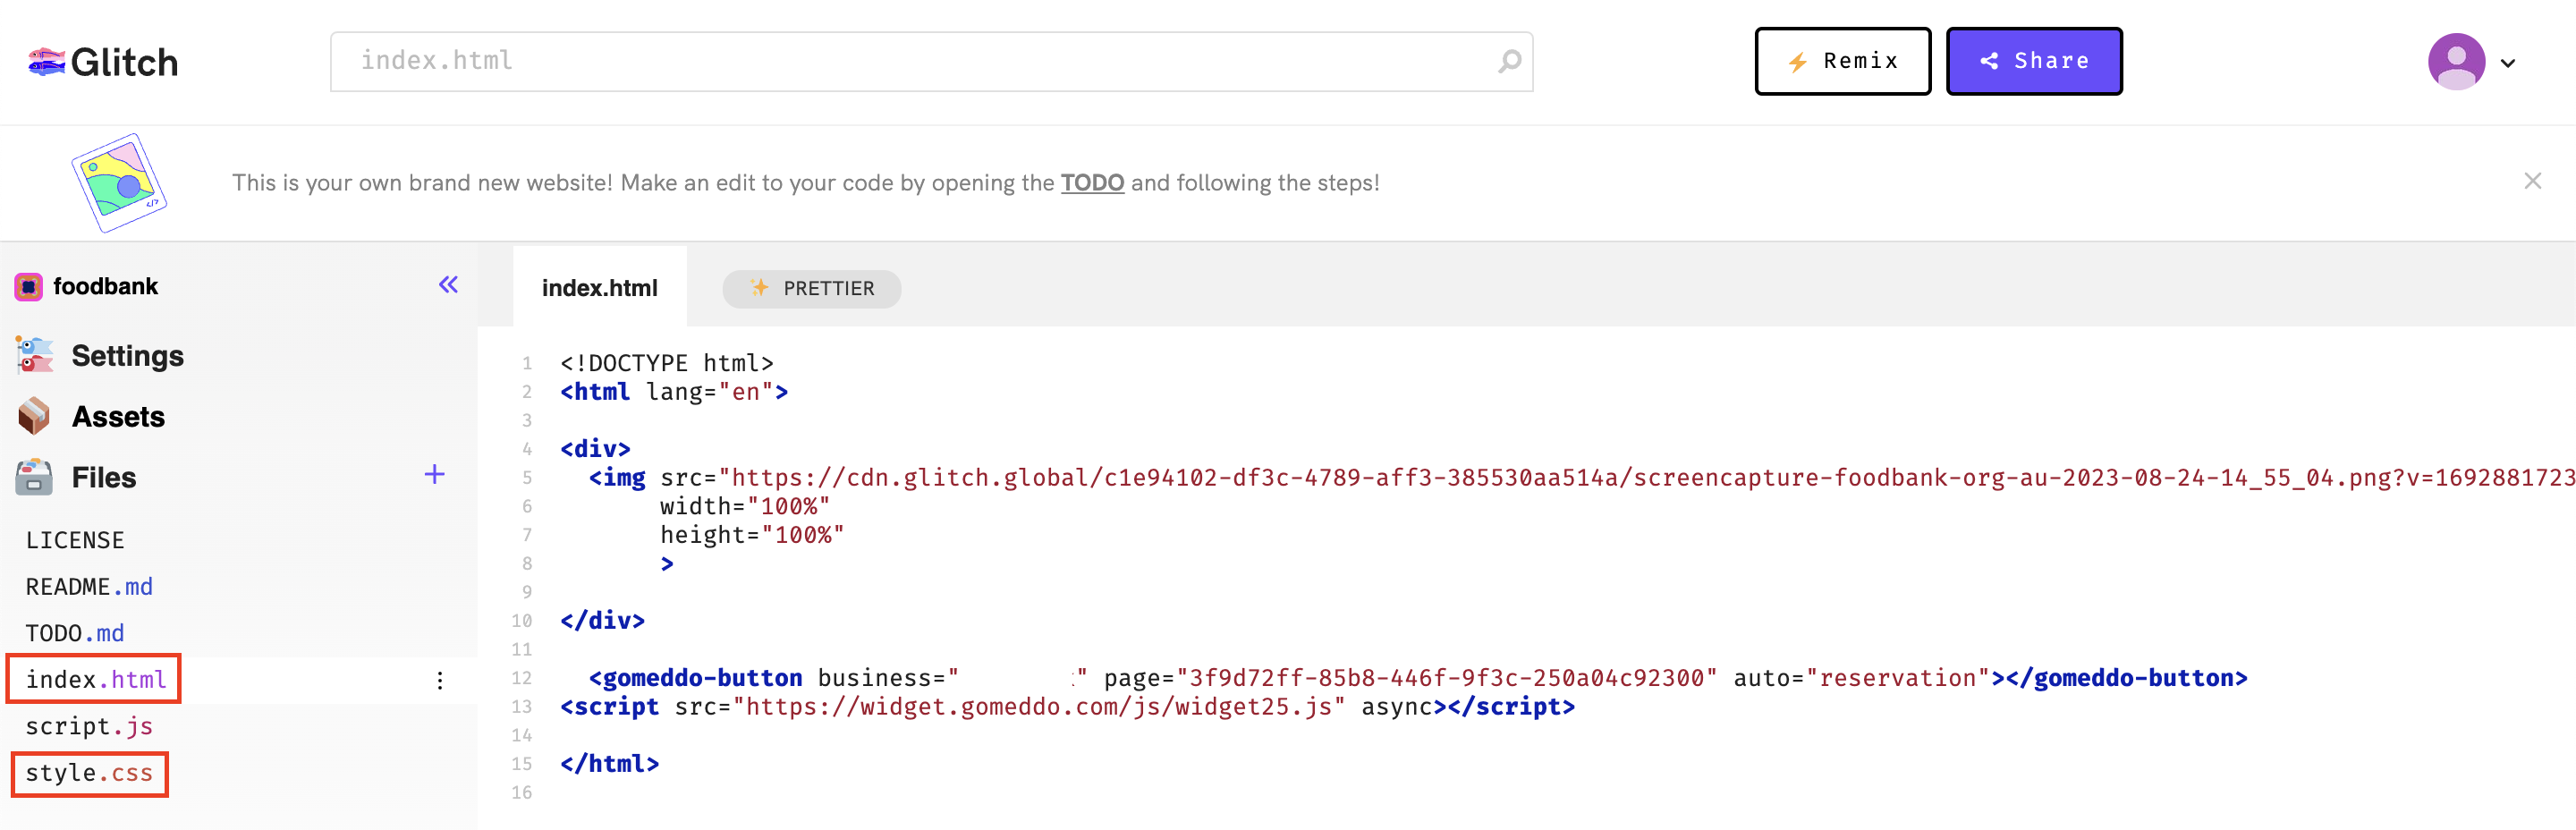Dismiss the welcome banner
This screenshot has width=2576, height=830.
(x=2532, y=181)
